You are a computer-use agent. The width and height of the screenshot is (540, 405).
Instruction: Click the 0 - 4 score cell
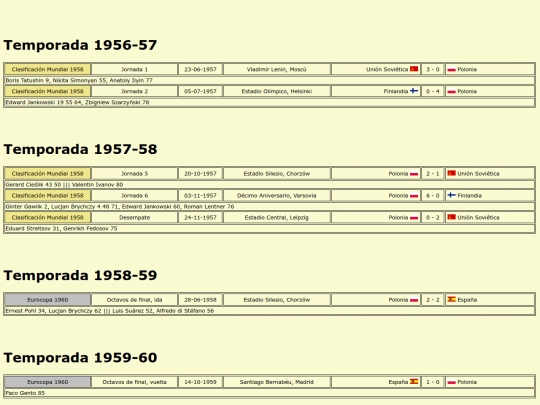(x=433, y=91)
